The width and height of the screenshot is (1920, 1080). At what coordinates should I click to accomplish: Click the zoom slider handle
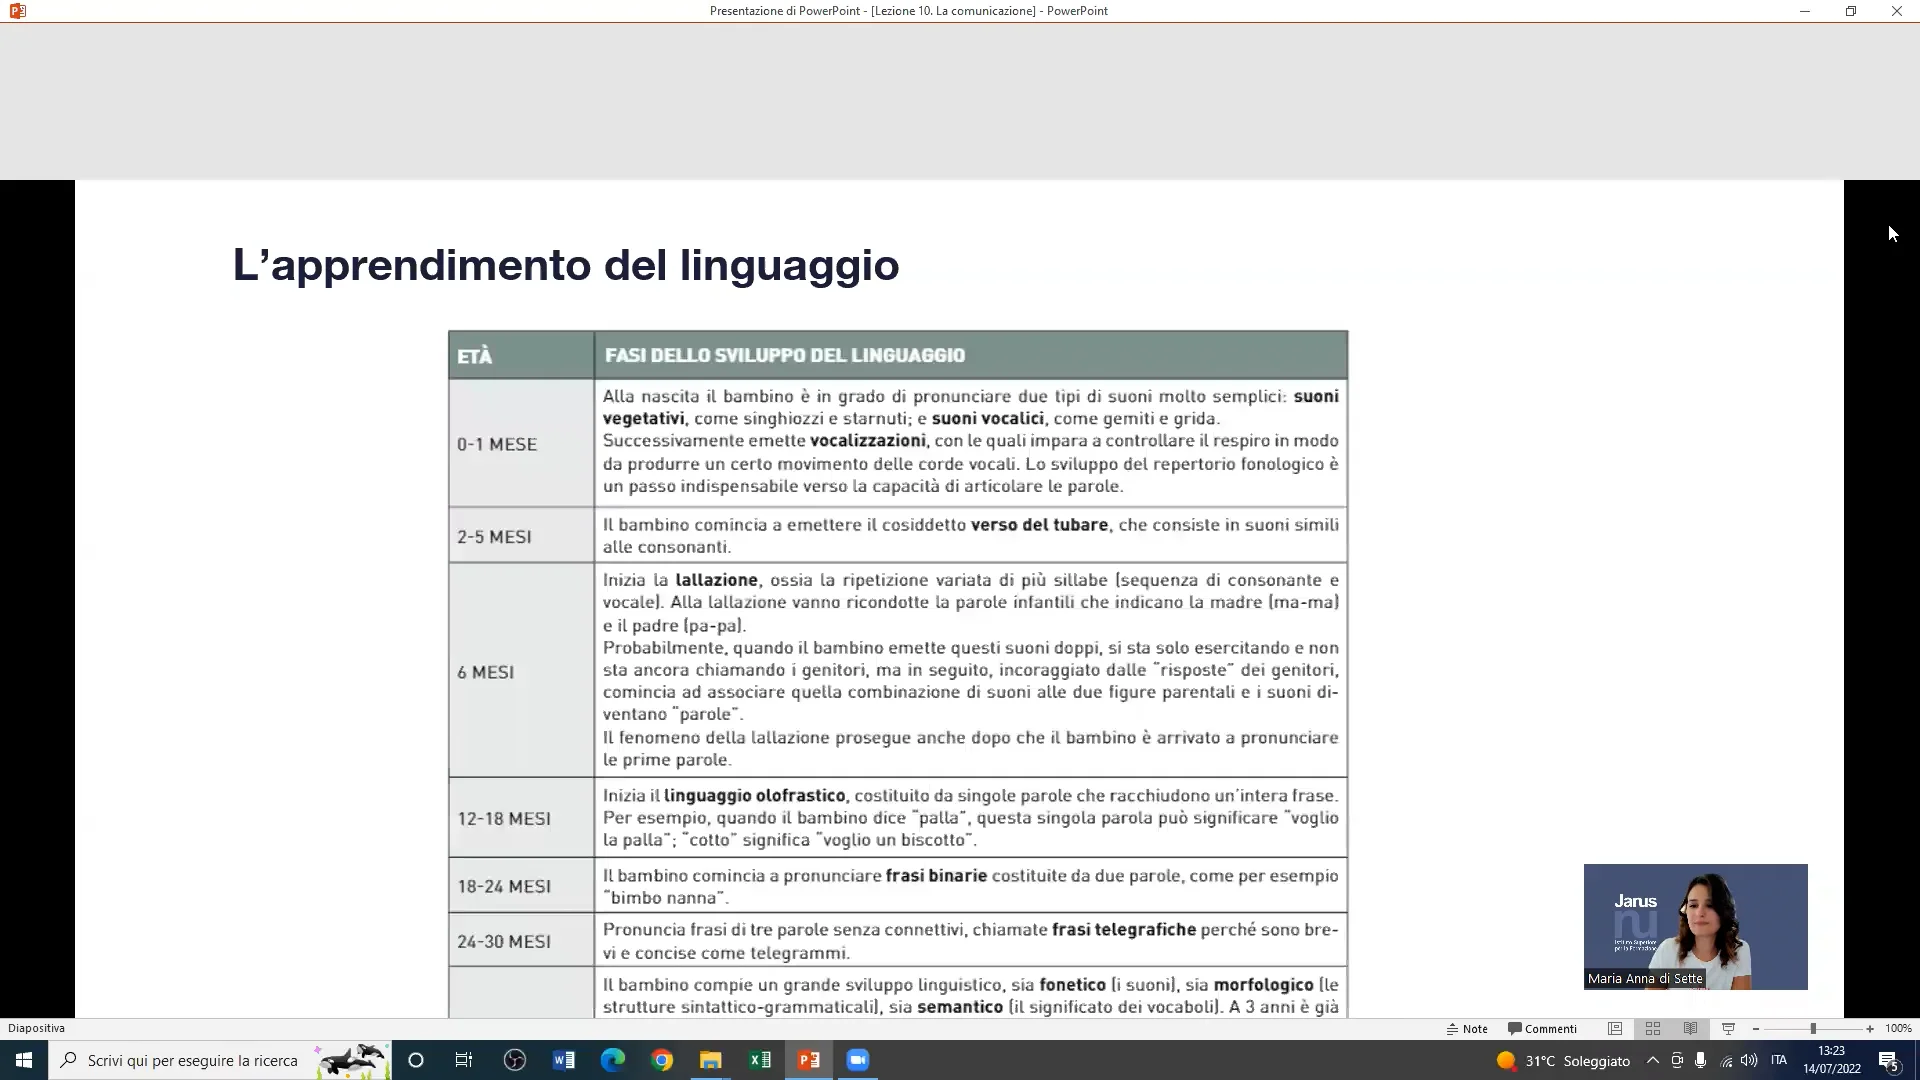[1813, 1028]
